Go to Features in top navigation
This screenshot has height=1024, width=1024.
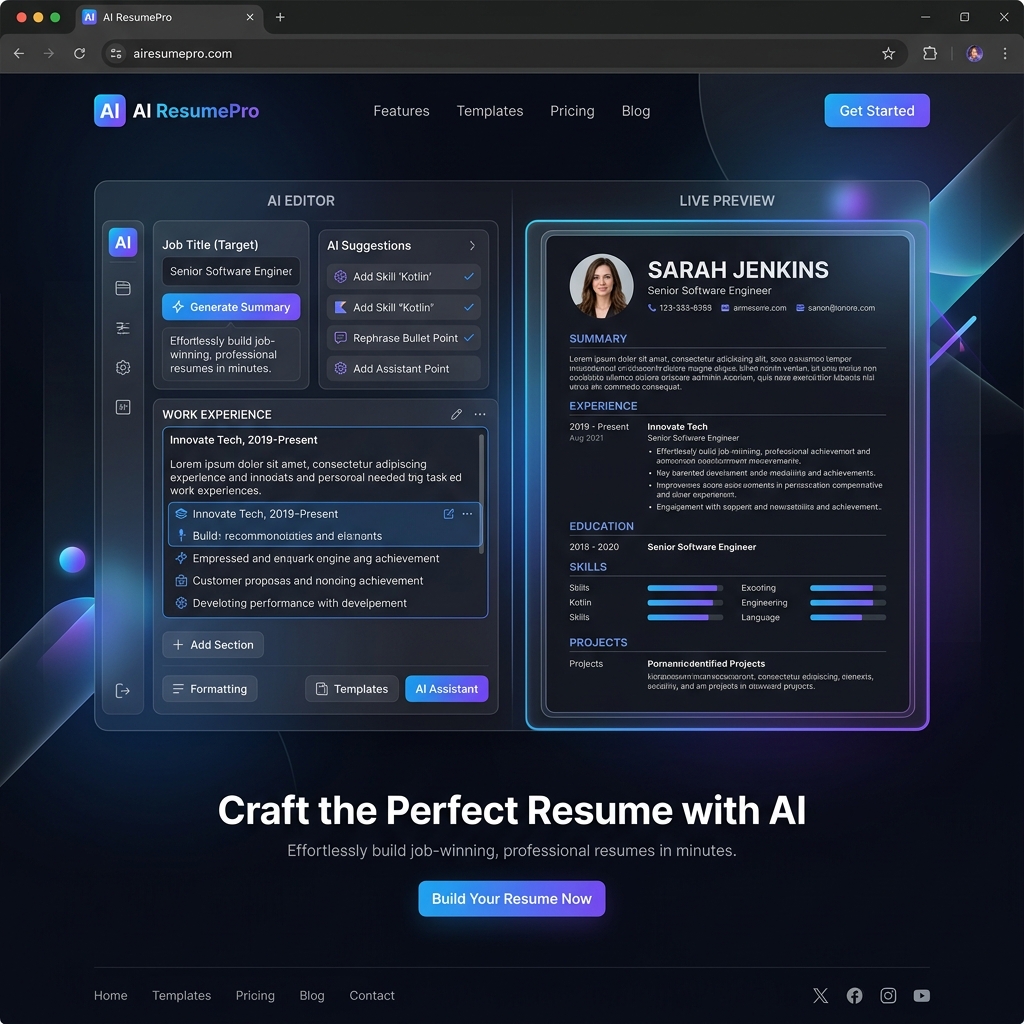tap(401, 111)
